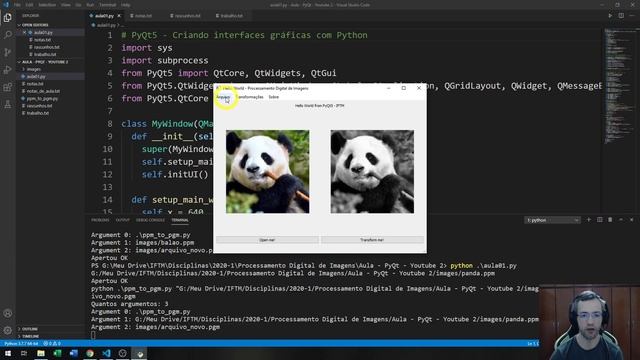Screen dimensions: 640x360
Task: Open the Search view in activity bar
Action: point(7,35)
